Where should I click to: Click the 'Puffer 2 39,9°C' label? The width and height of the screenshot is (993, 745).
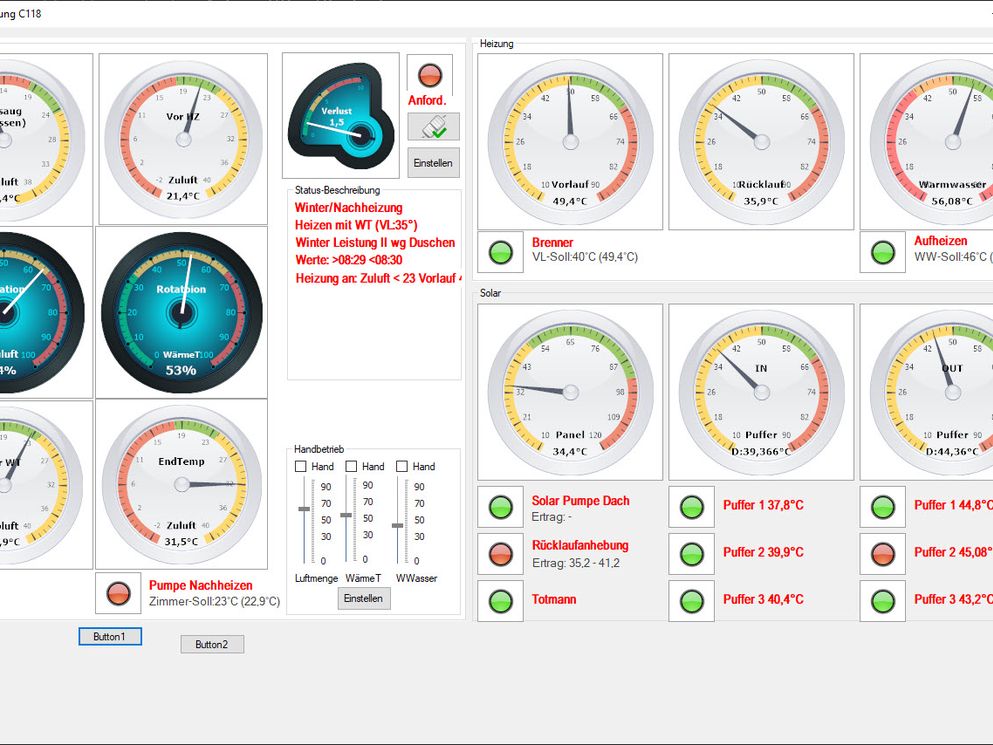763,552
